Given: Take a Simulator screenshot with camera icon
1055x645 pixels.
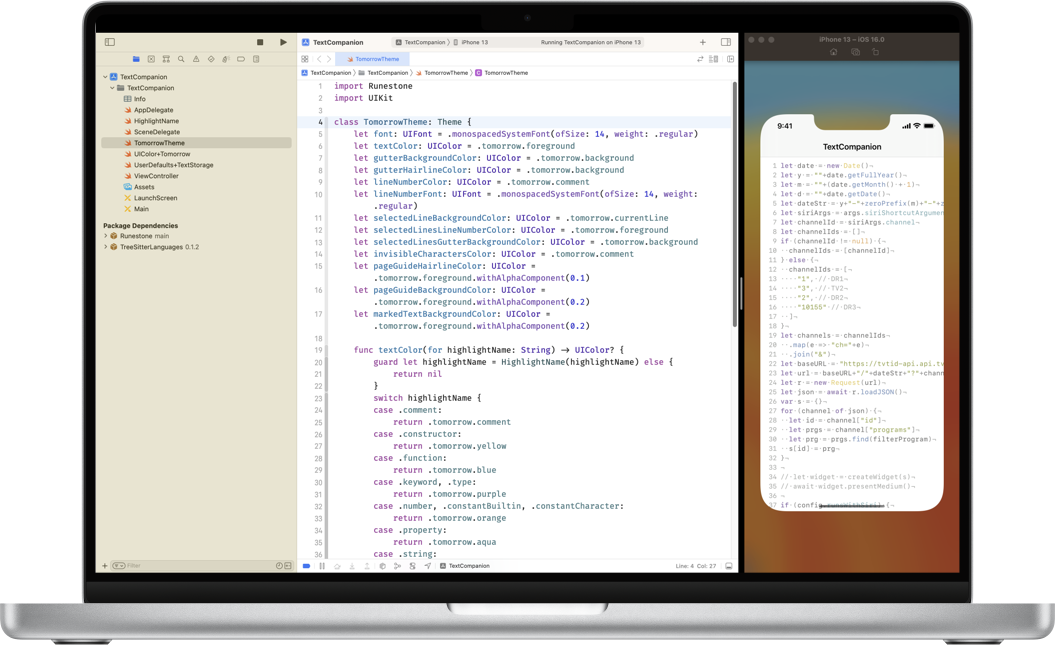Looking at the screenshot, I should (855, 52).
